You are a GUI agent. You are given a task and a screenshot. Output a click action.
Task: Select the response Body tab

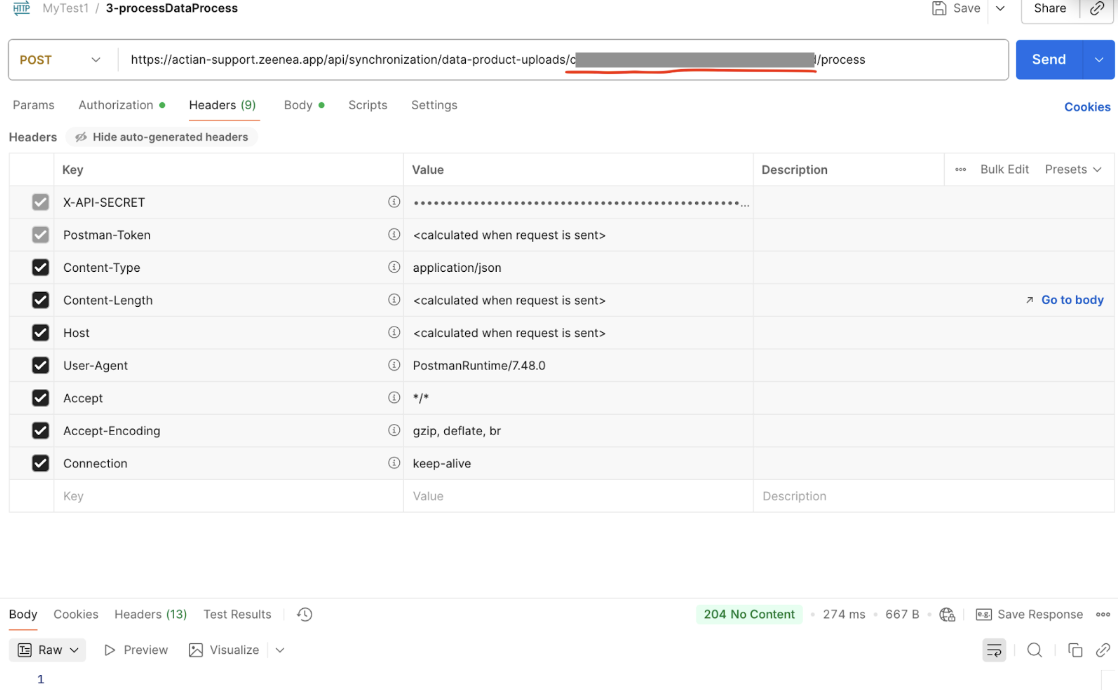(x=23, y=614)
